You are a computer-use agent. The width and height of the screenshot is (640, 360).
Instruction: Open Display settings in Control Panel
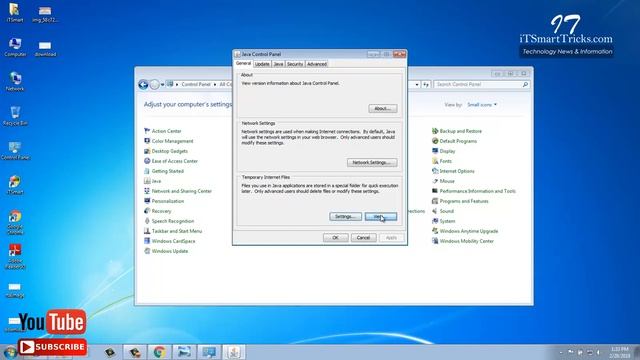click(x=443, y=151)
